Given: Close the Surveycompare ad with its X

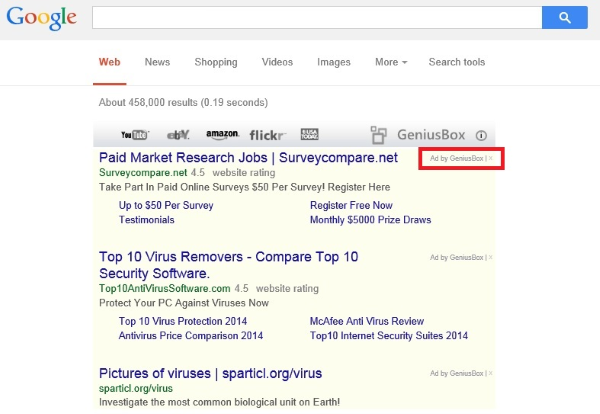Looking at the screenshot, I should 491,158.
